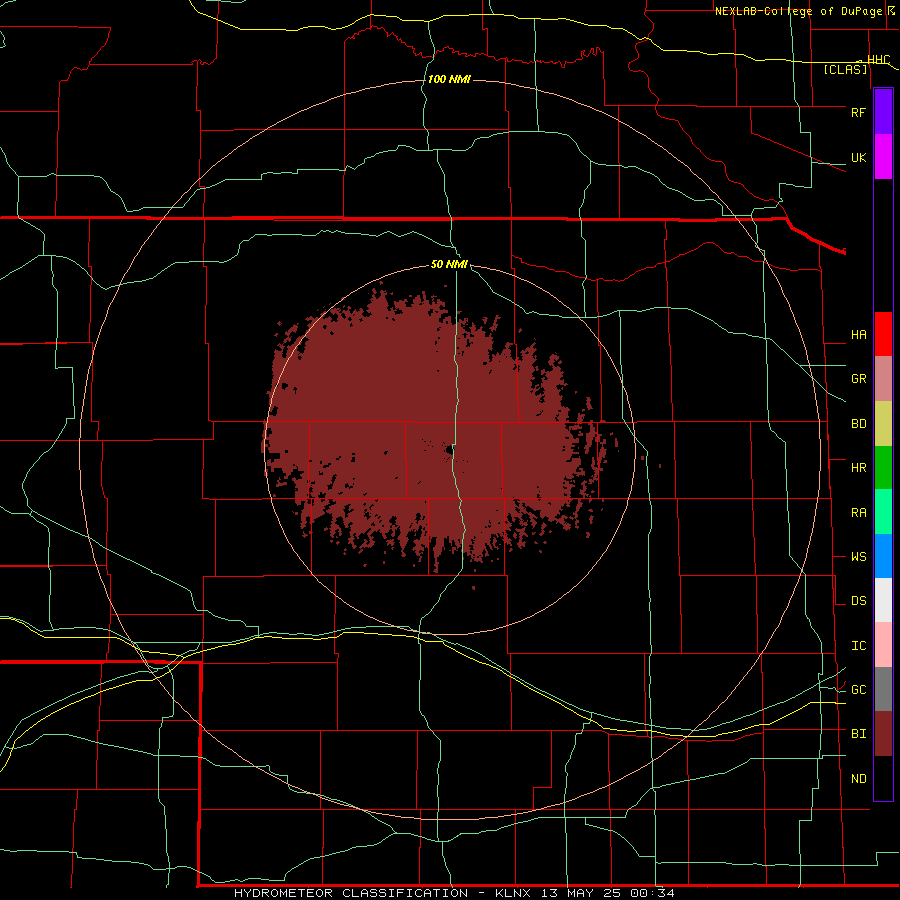Click the RA legend label
This screenshot has width=900, height=900.
pos(858,513)
